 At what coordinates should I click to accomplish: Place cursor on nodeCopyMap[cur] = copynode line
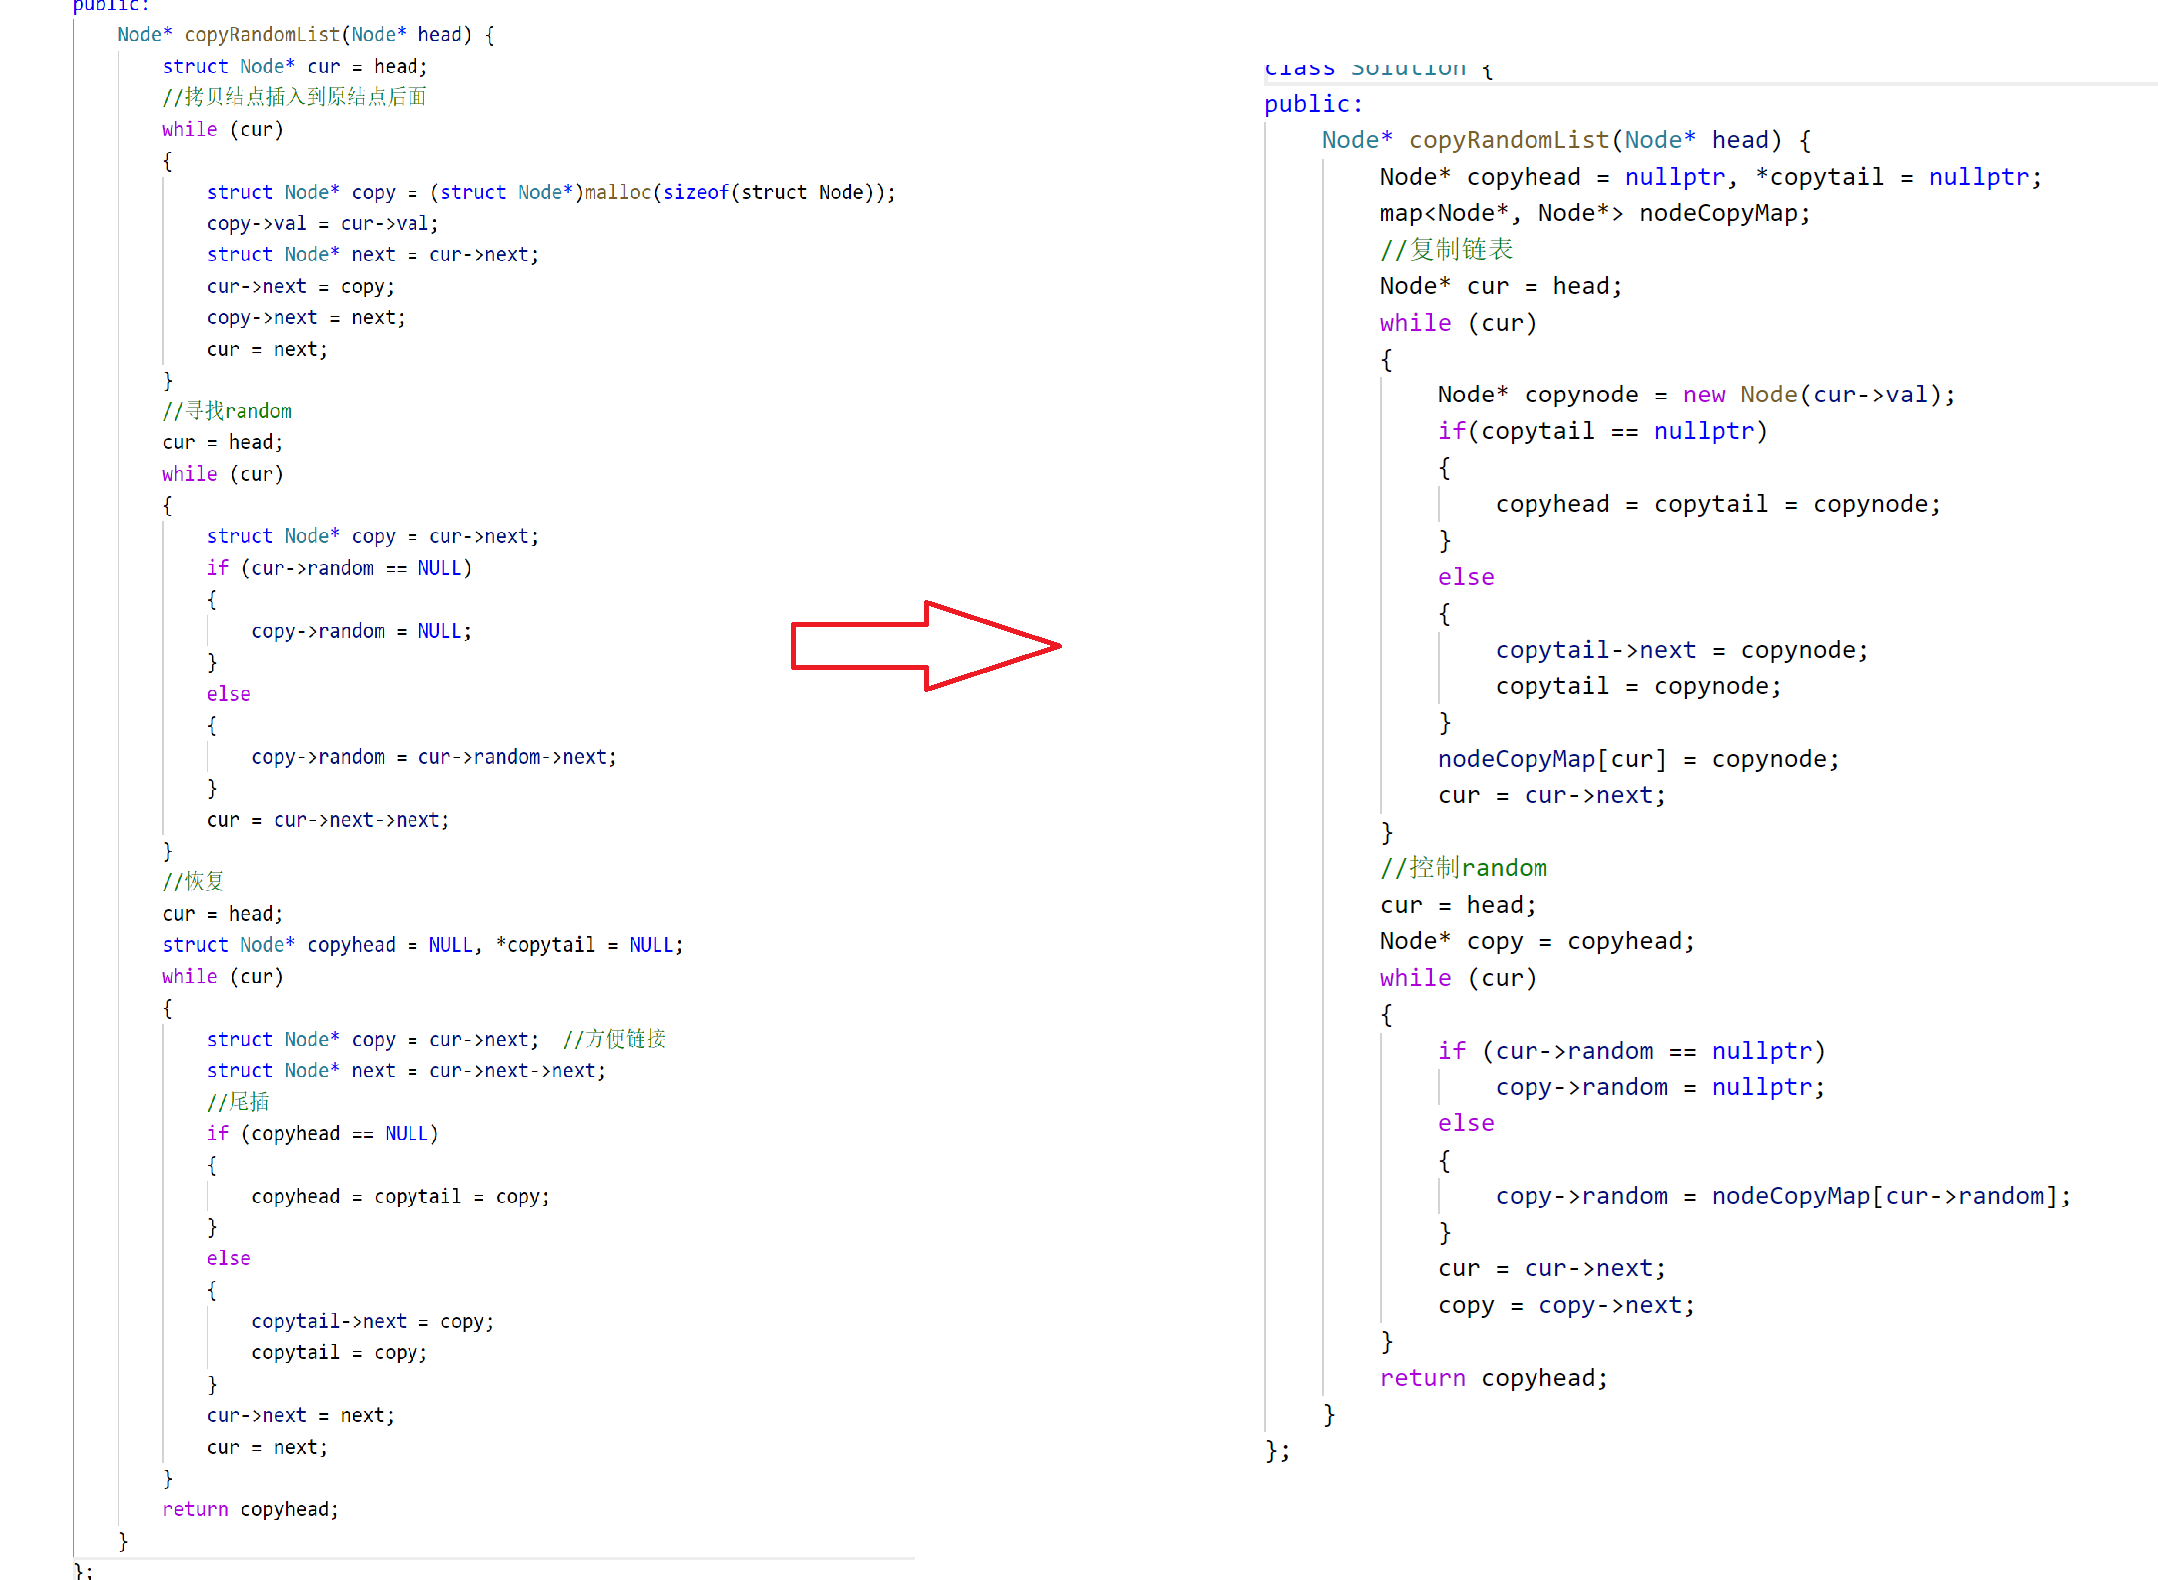pyautogui.click(x=1638, y=759)
